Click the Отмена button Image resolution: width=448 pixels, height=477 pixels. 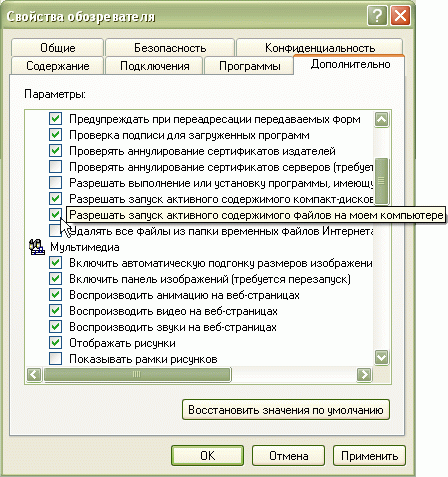288,455
